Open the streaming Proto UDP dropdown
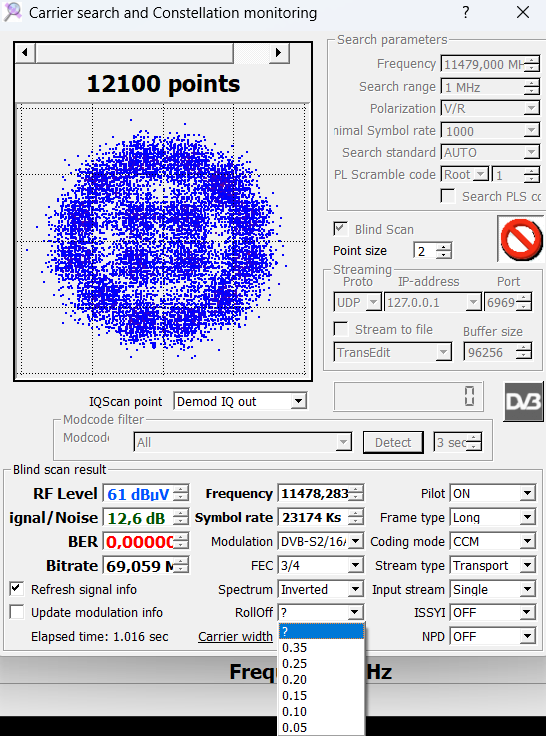Image resolution: width=546 pixels, height=736 pixels. pos(373,302)
